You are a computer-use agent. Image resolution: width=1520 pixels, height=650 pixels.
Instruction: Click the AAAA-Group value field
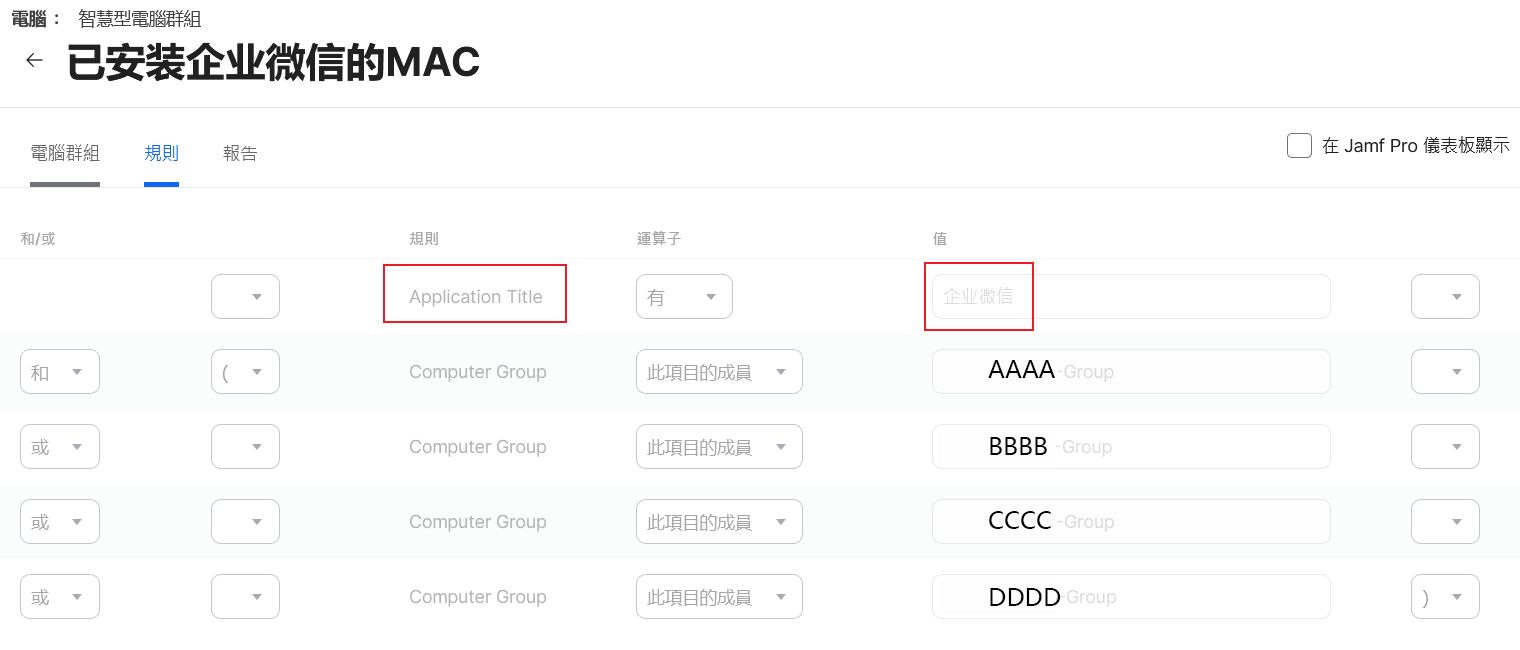(1131, 372)
